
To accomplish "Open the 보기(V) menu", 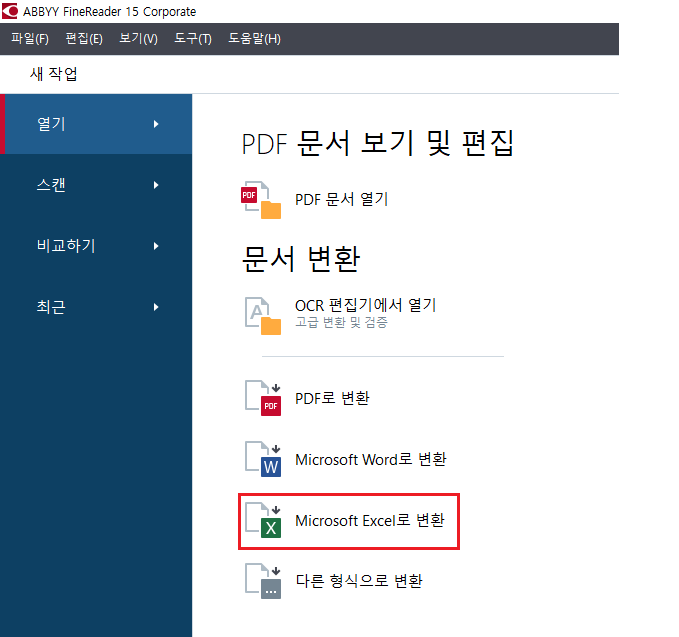I will coord(139,39).
